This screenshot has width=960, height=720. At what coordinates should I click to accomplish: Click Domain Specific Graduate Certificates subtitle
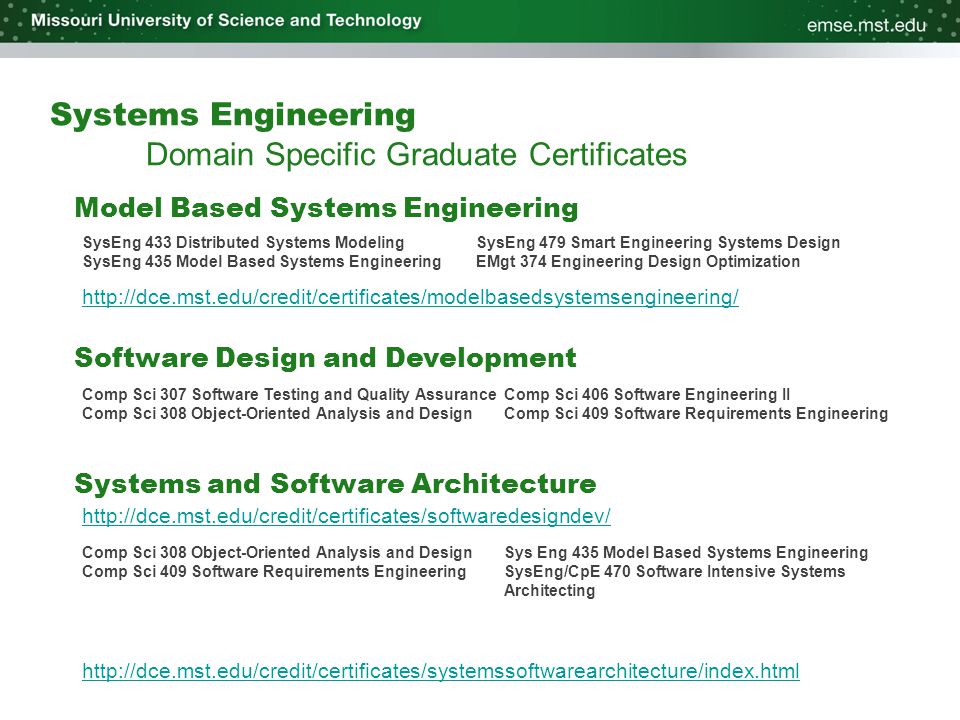tap(416, 154)
